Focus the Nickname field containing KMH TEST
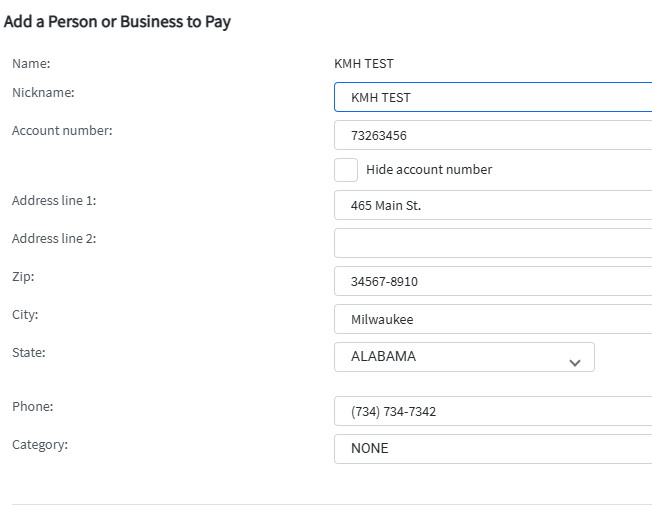This screenshot has width=652, height=525. point(493,97)
